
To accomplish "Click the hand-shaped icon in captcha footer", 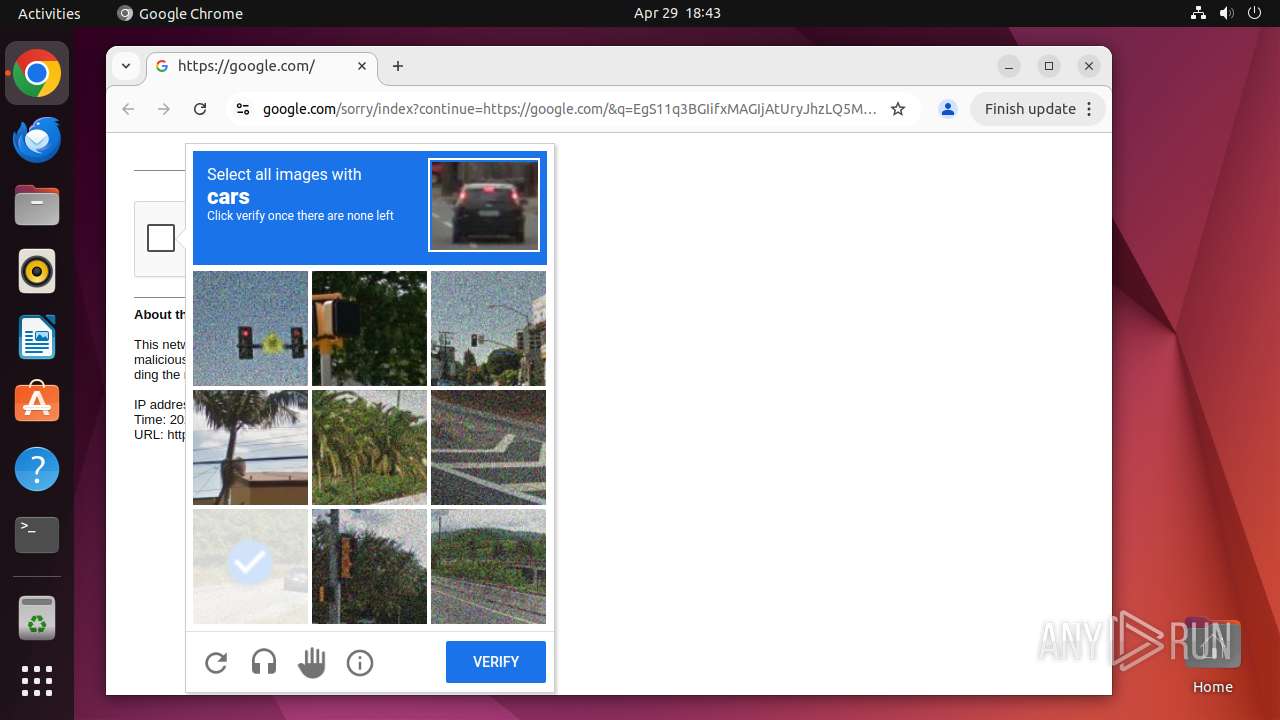I will pos(312,662).
